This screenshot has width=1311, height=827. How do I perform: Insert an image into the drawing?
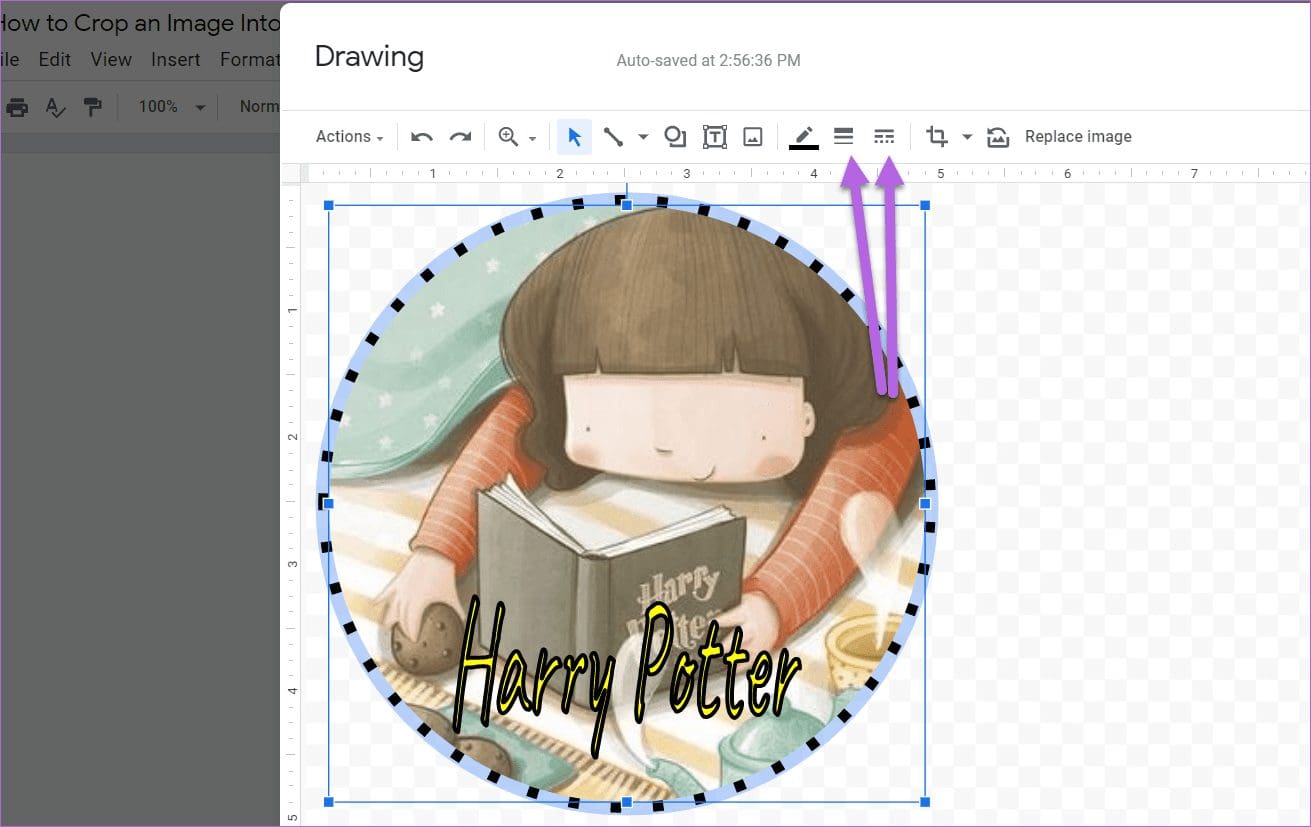coord(753,136)
